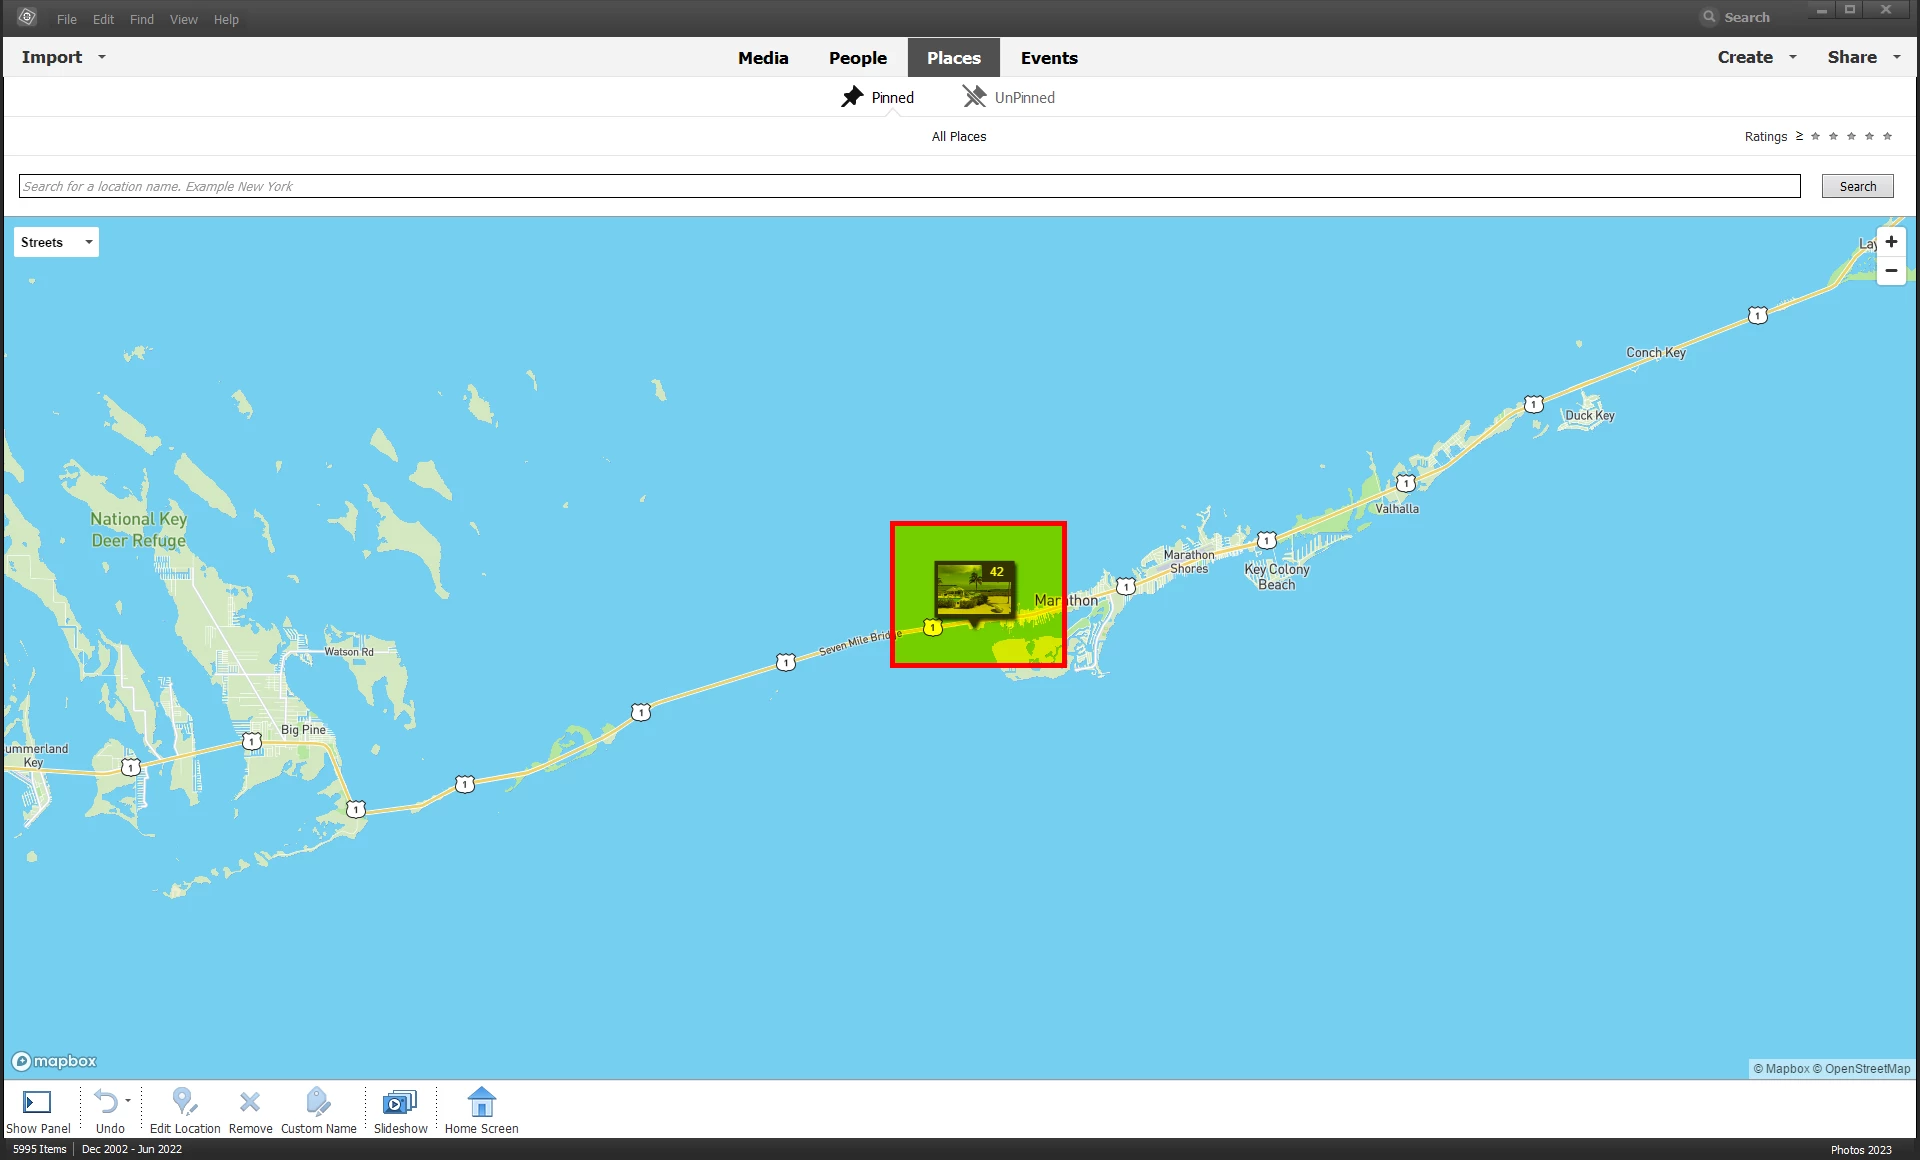This screenshot has height=1160, width=1920.
Task: Switch to the Events tab
Action: click(x=1048, y=58)
